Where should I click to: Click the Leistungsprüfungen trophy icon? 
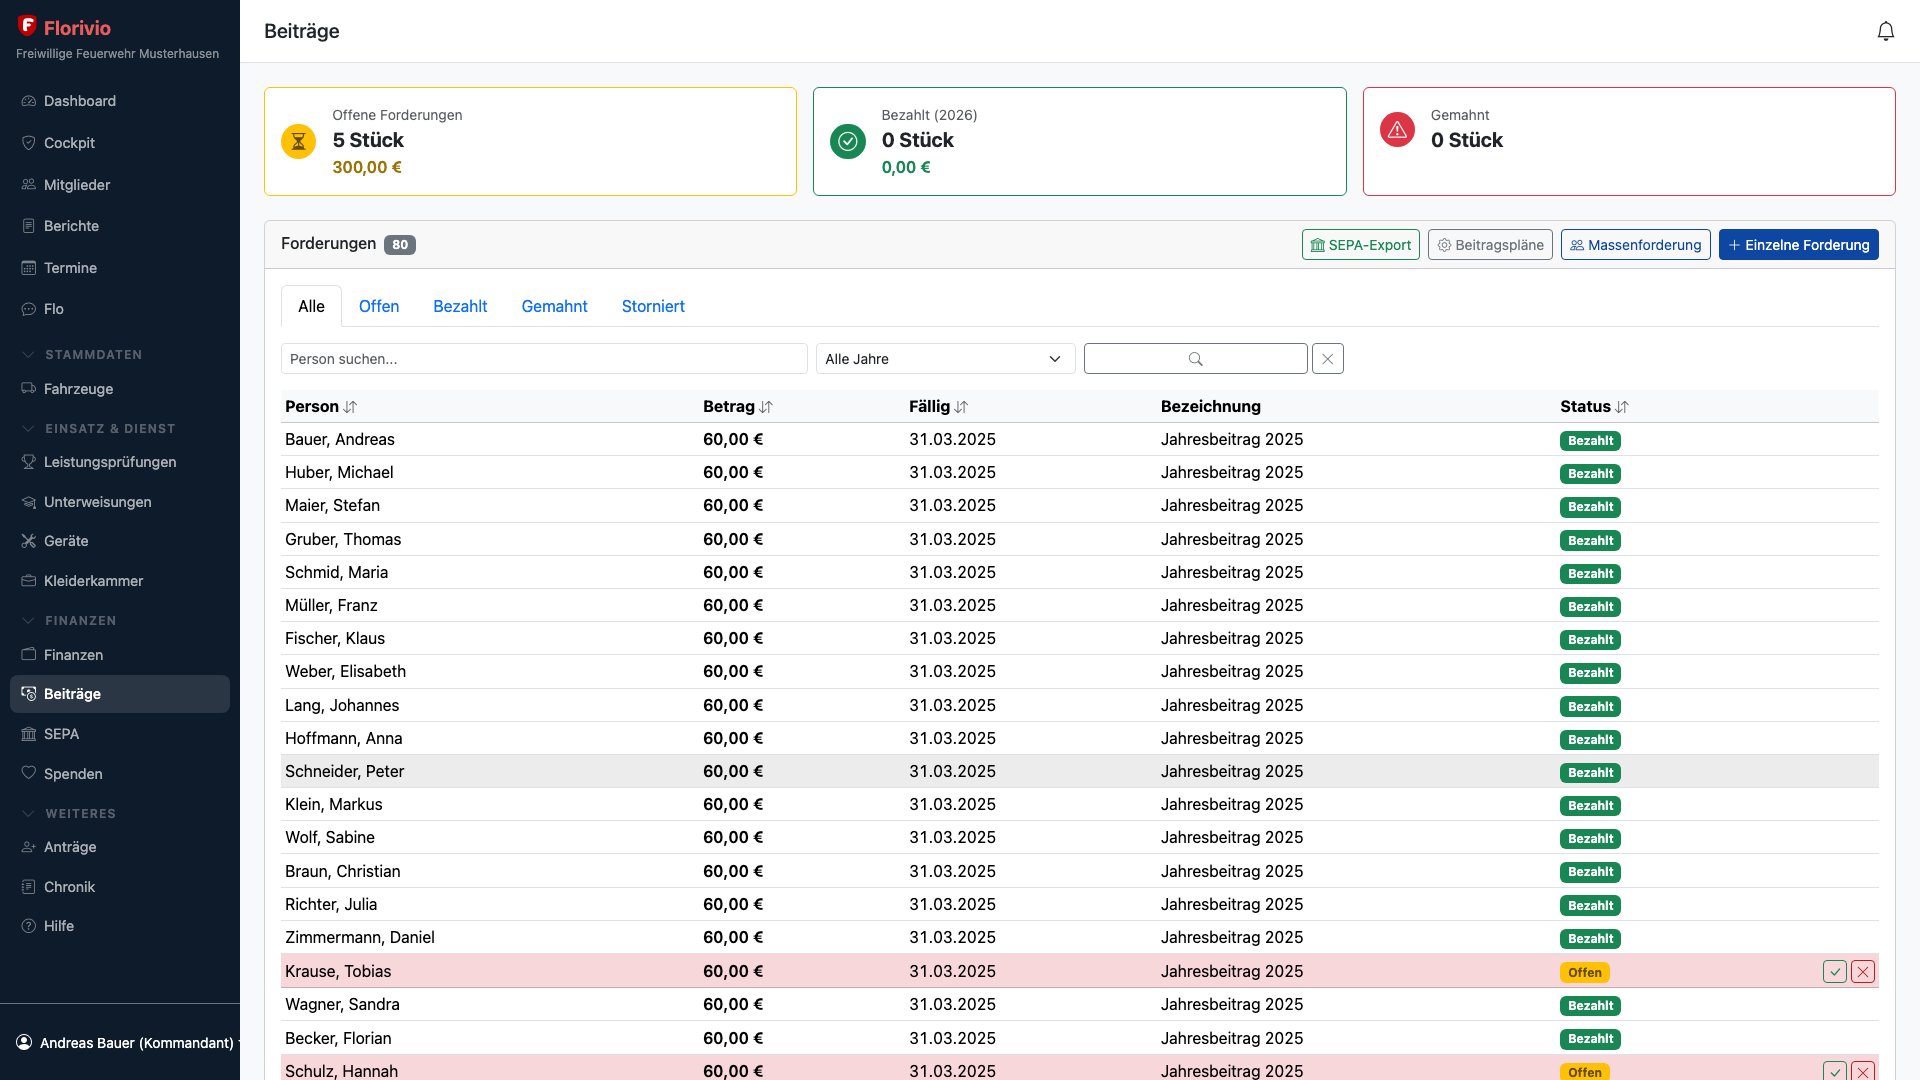(28, 462)
